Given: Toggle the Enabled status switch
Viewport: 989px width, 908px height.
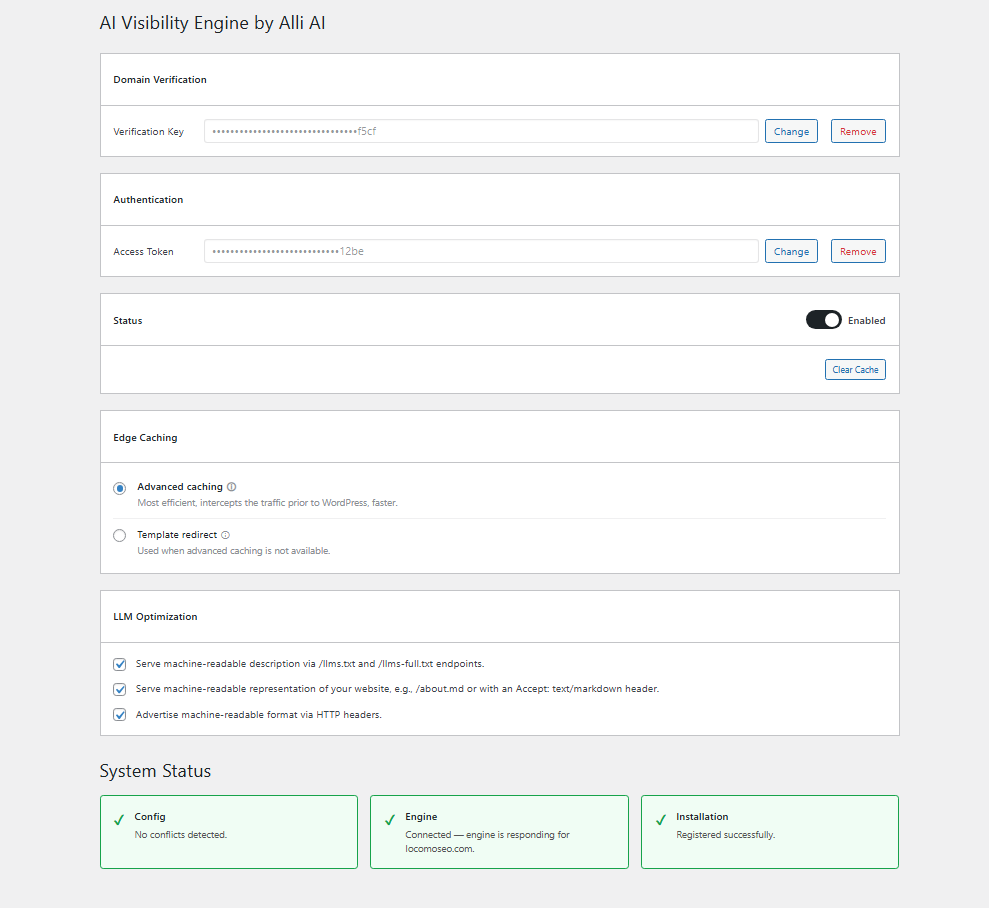Looking at the screenshot, I should [823, 320].
